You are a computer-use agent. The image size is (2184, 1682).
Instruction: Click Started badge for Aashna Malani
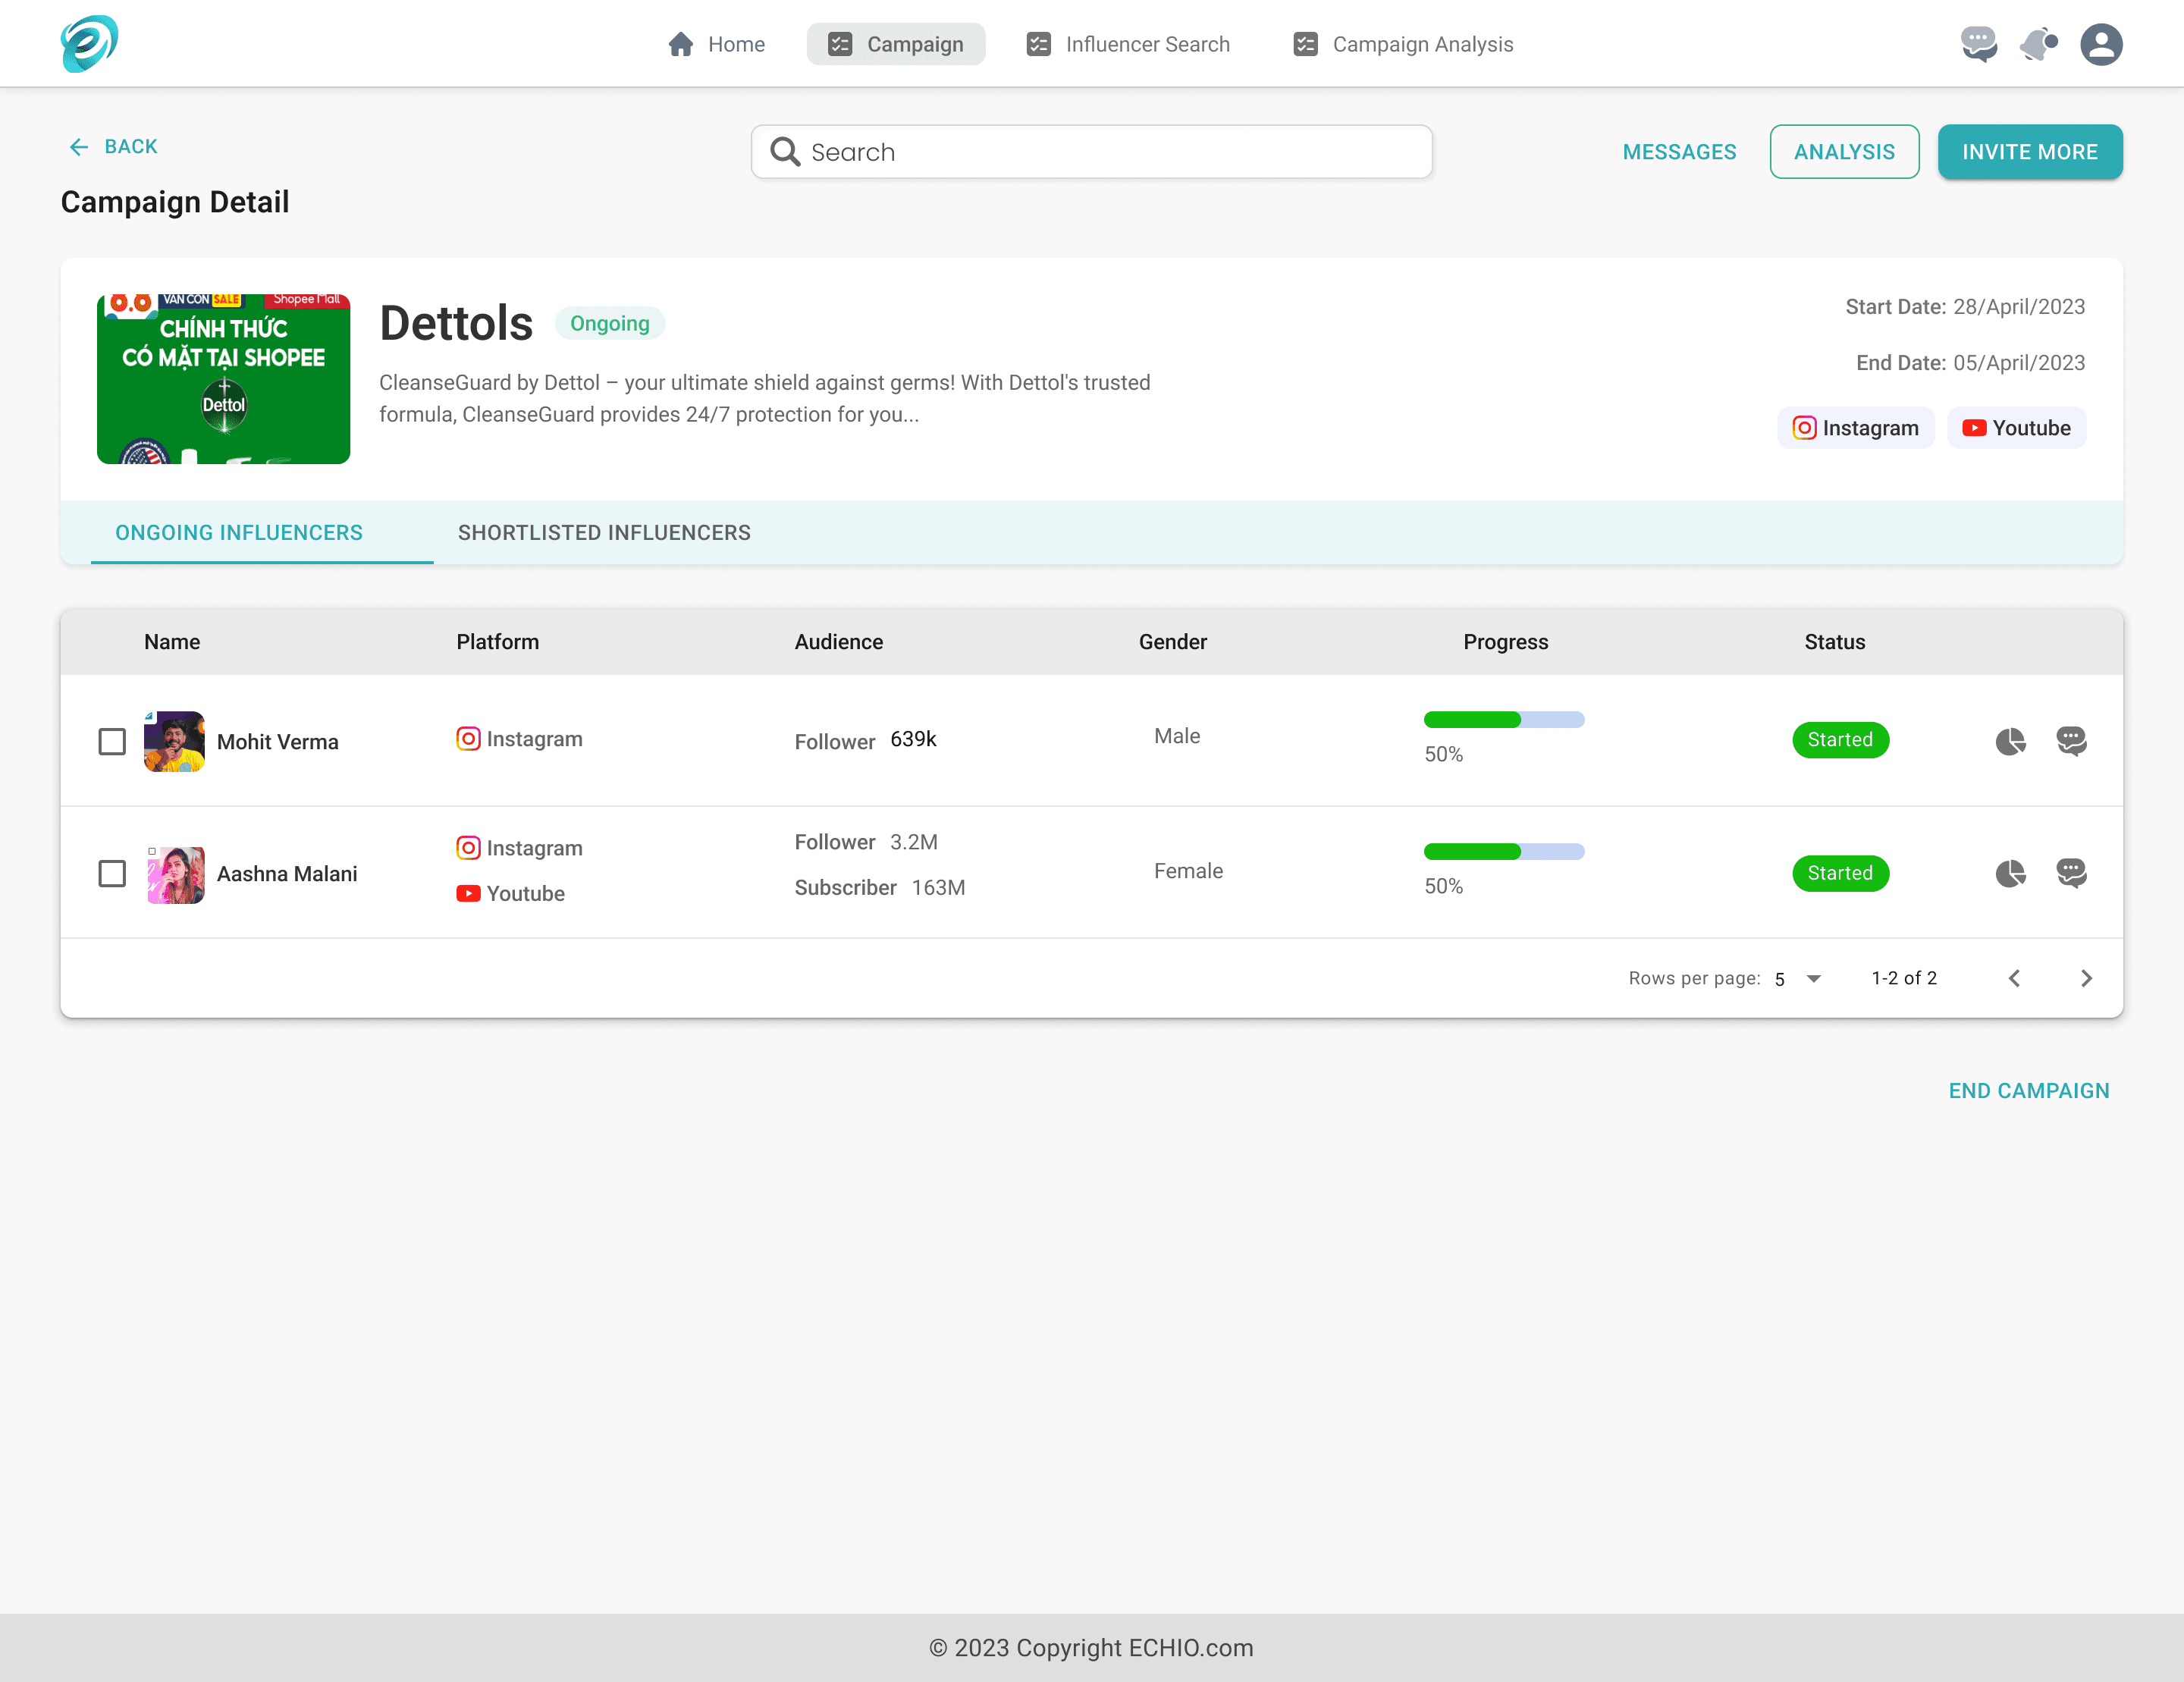click(1840, 874)
